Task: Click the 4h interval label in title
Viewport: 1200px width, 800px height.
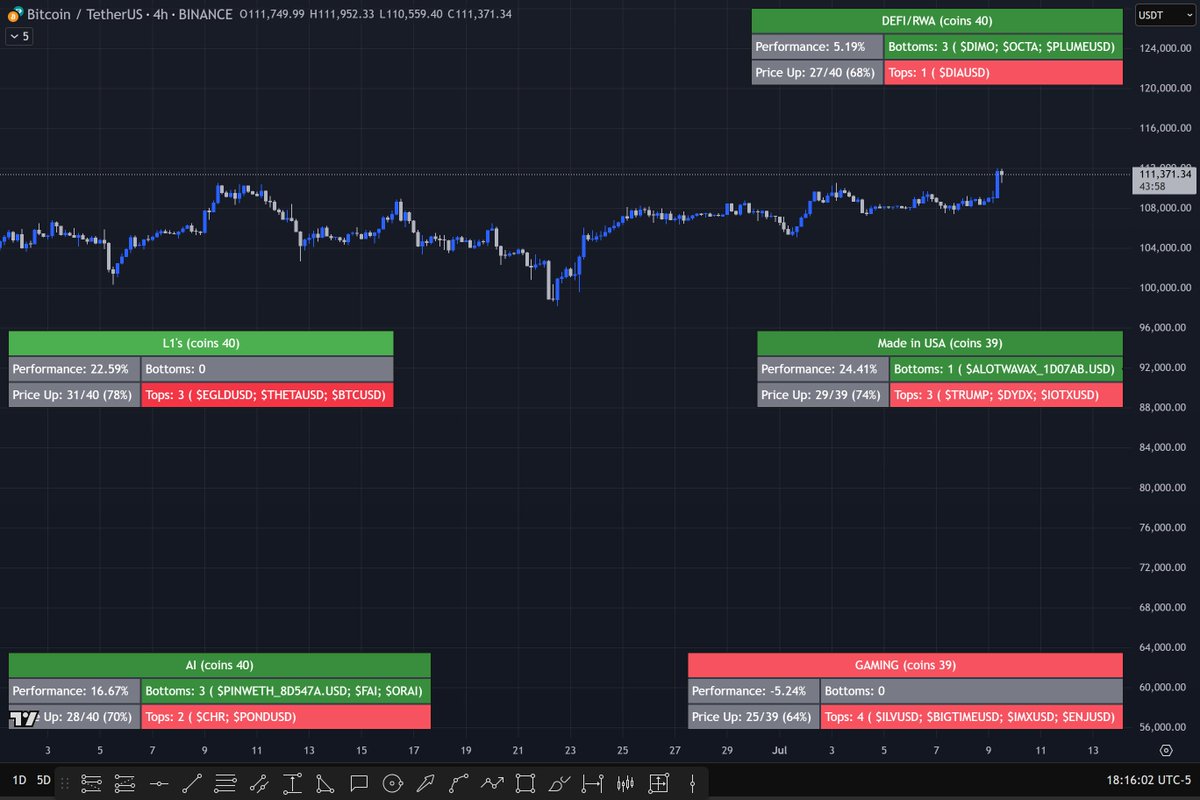Action: tap(160, 14)
